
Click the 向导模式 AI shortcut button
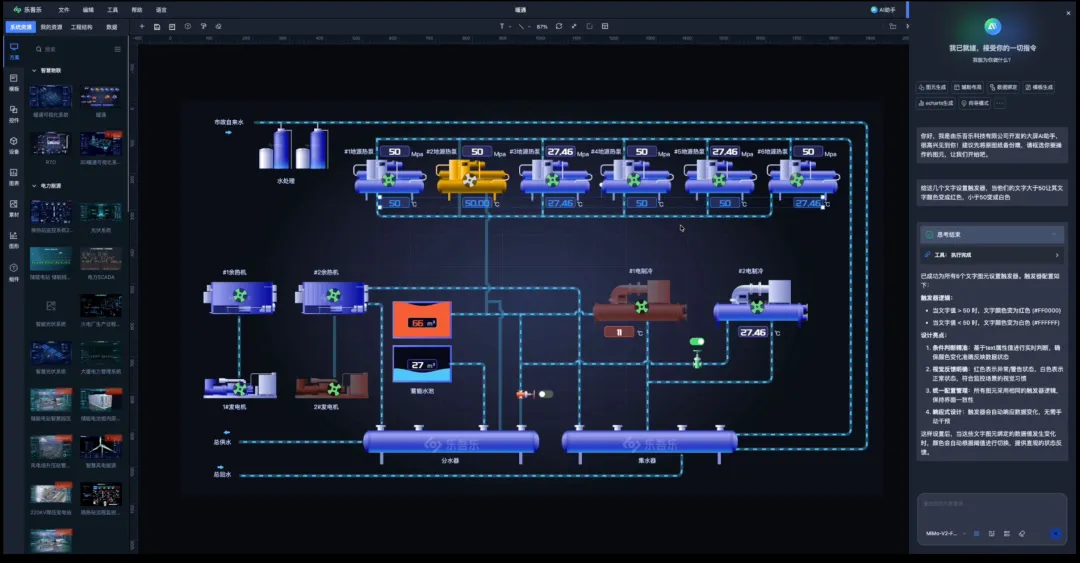[975, 103]
